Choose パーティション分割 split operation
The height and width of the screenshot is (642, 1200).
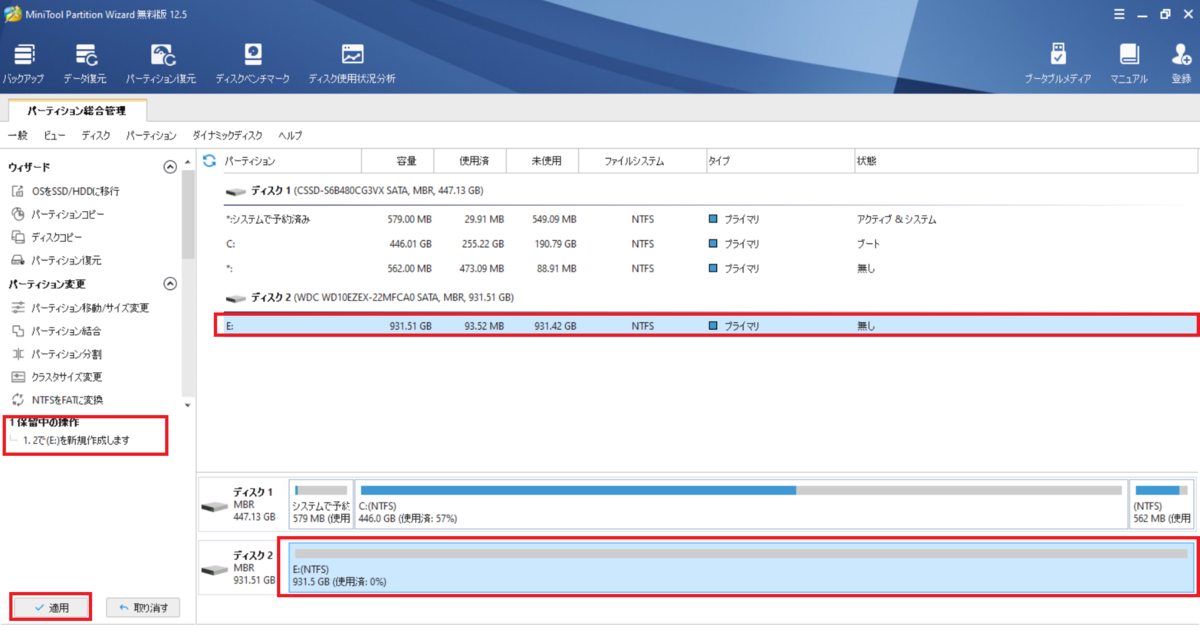click(56, 354)
